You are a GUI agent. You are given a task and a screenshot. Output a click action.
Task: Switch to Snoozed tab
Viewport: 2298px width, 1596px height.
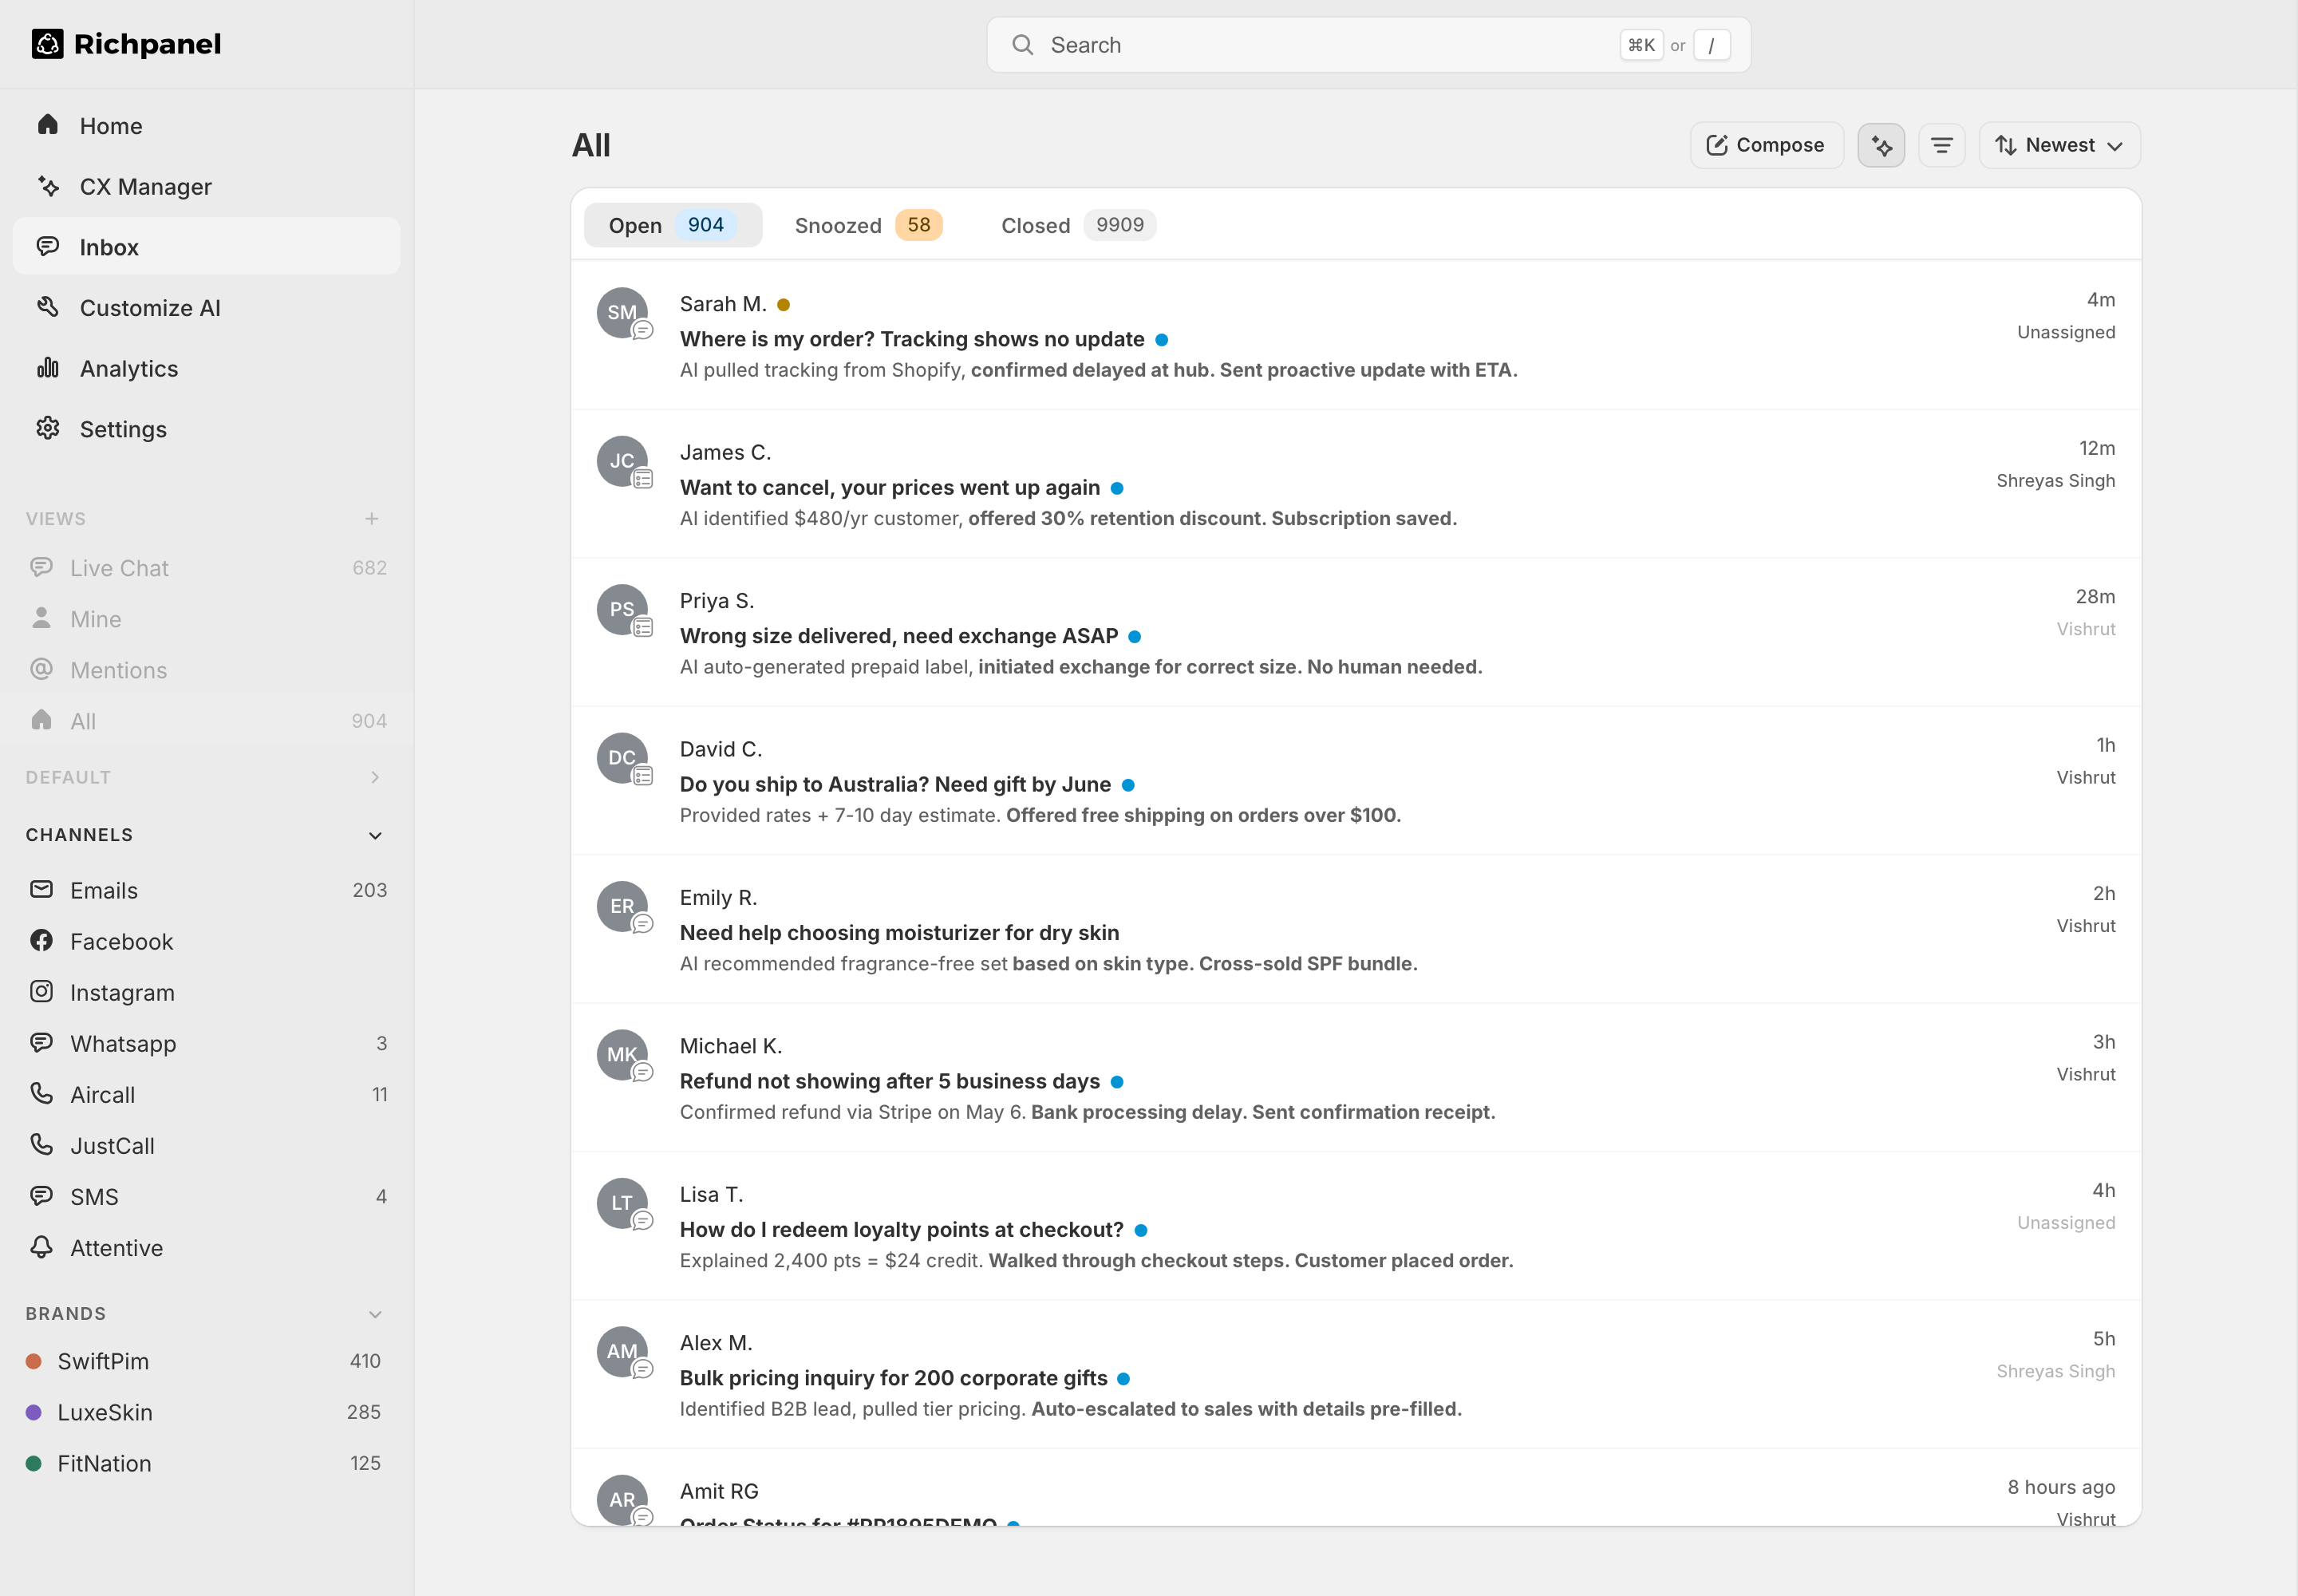pyautogui.click(x=868, y=225)
